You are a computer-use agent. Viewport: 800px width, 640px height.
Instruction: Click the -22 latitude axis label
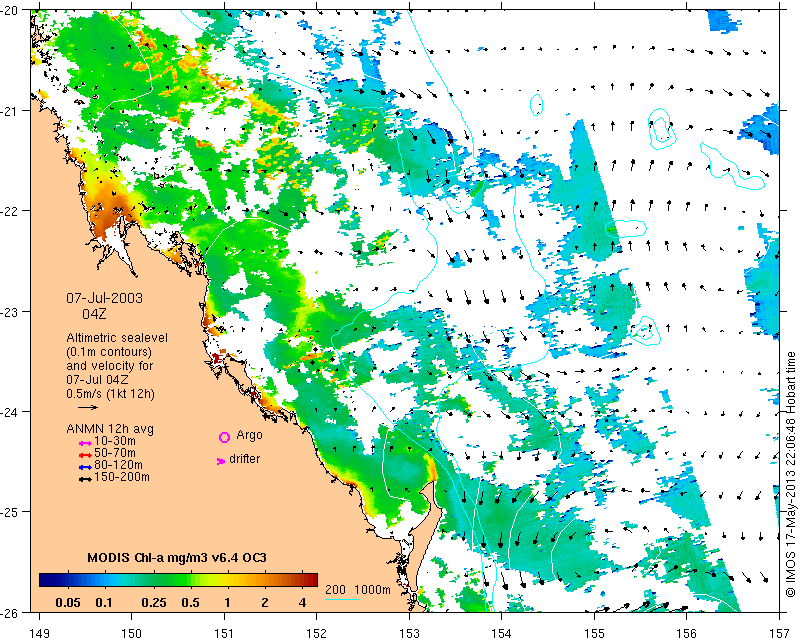[10, 211]
